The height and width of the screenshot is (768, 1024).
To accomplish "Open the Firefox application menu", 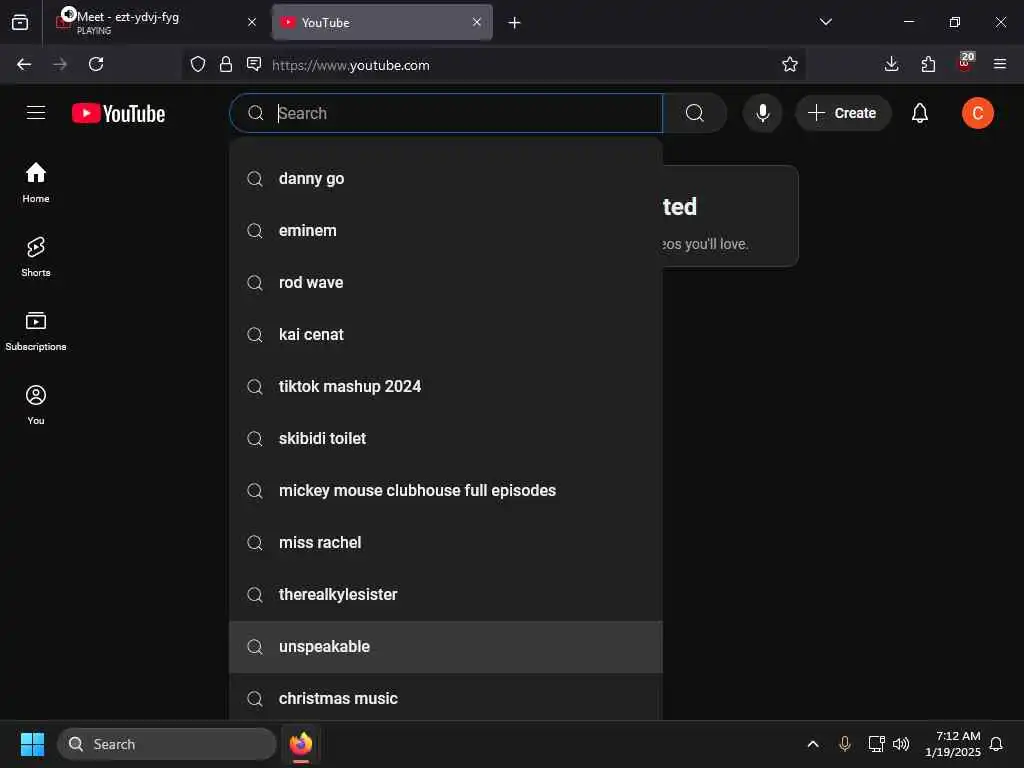I will (1000, 64).
